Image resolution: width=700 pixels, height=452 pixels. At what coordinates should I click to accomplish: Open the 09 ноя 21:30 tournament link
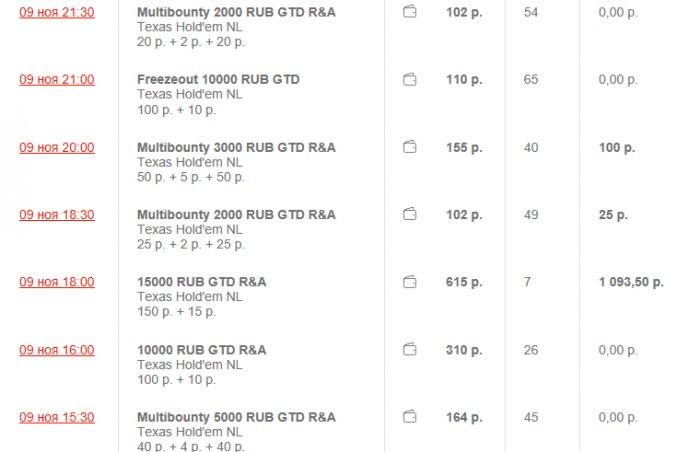[57, 12]
